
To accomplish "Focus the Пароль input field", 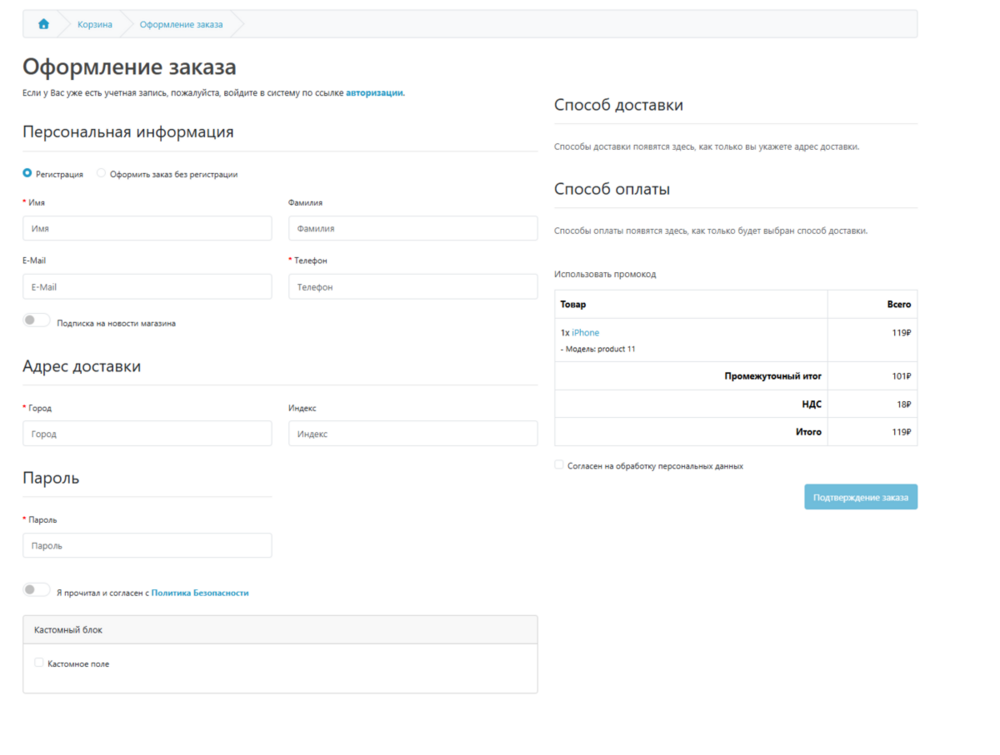I will (x=147, y=546).
